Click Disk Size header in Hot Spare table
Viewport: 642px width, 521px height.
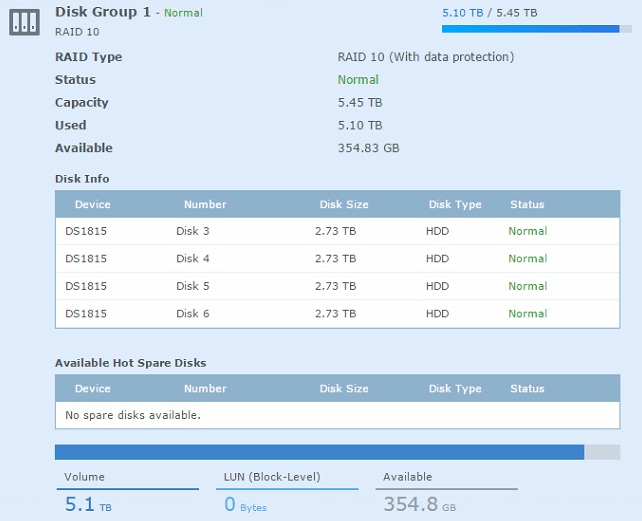(344, 389)
